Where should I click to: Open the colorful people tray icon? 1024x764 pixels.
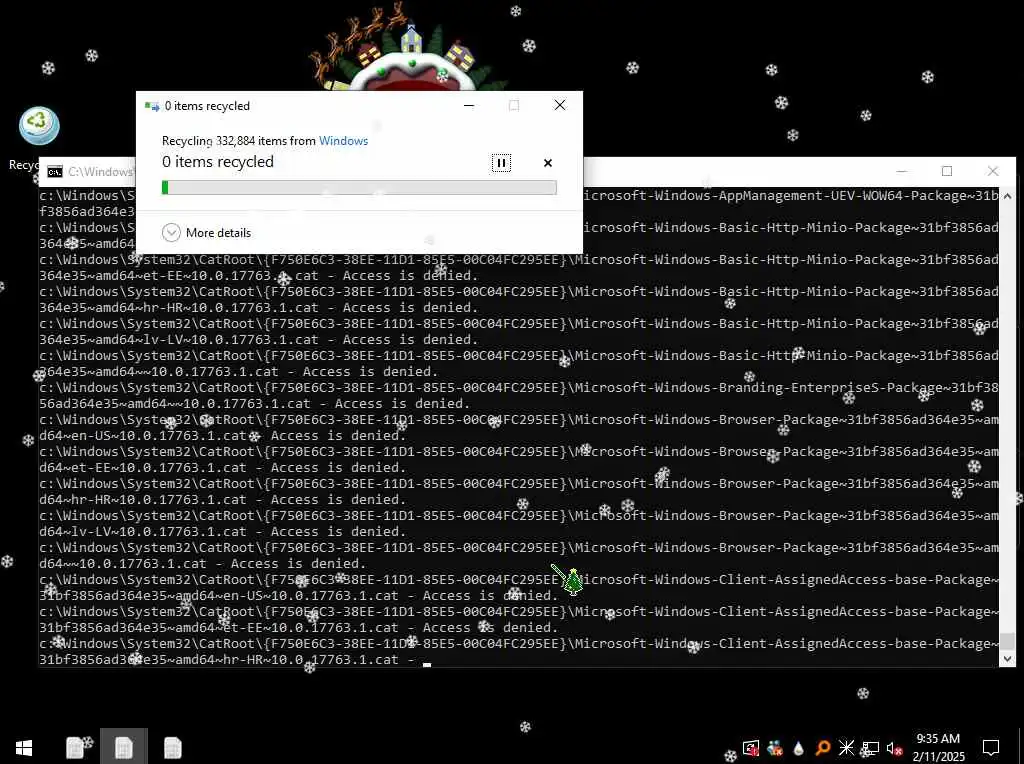click(775, 748)
